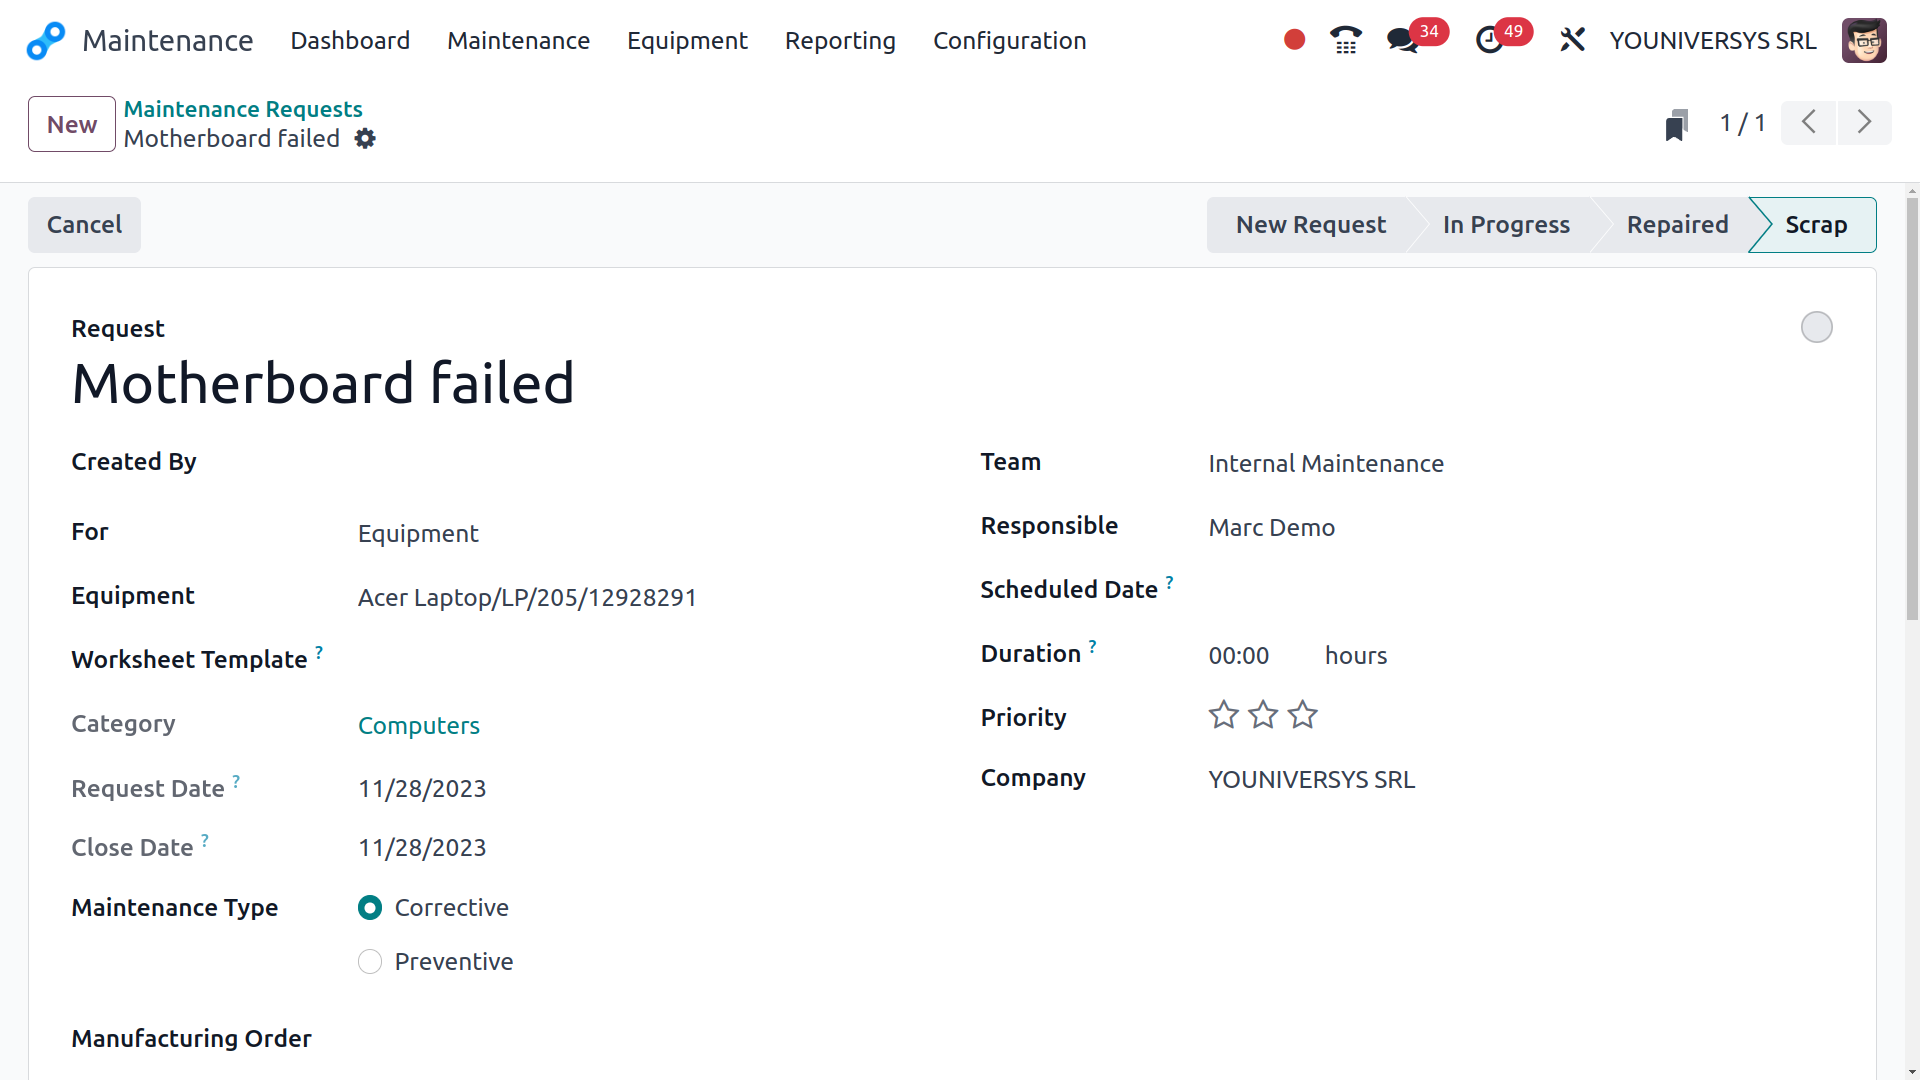Screen dimensions: 1920x1080
Task: Click the Odoo app launcher logo
Action: 45,41
